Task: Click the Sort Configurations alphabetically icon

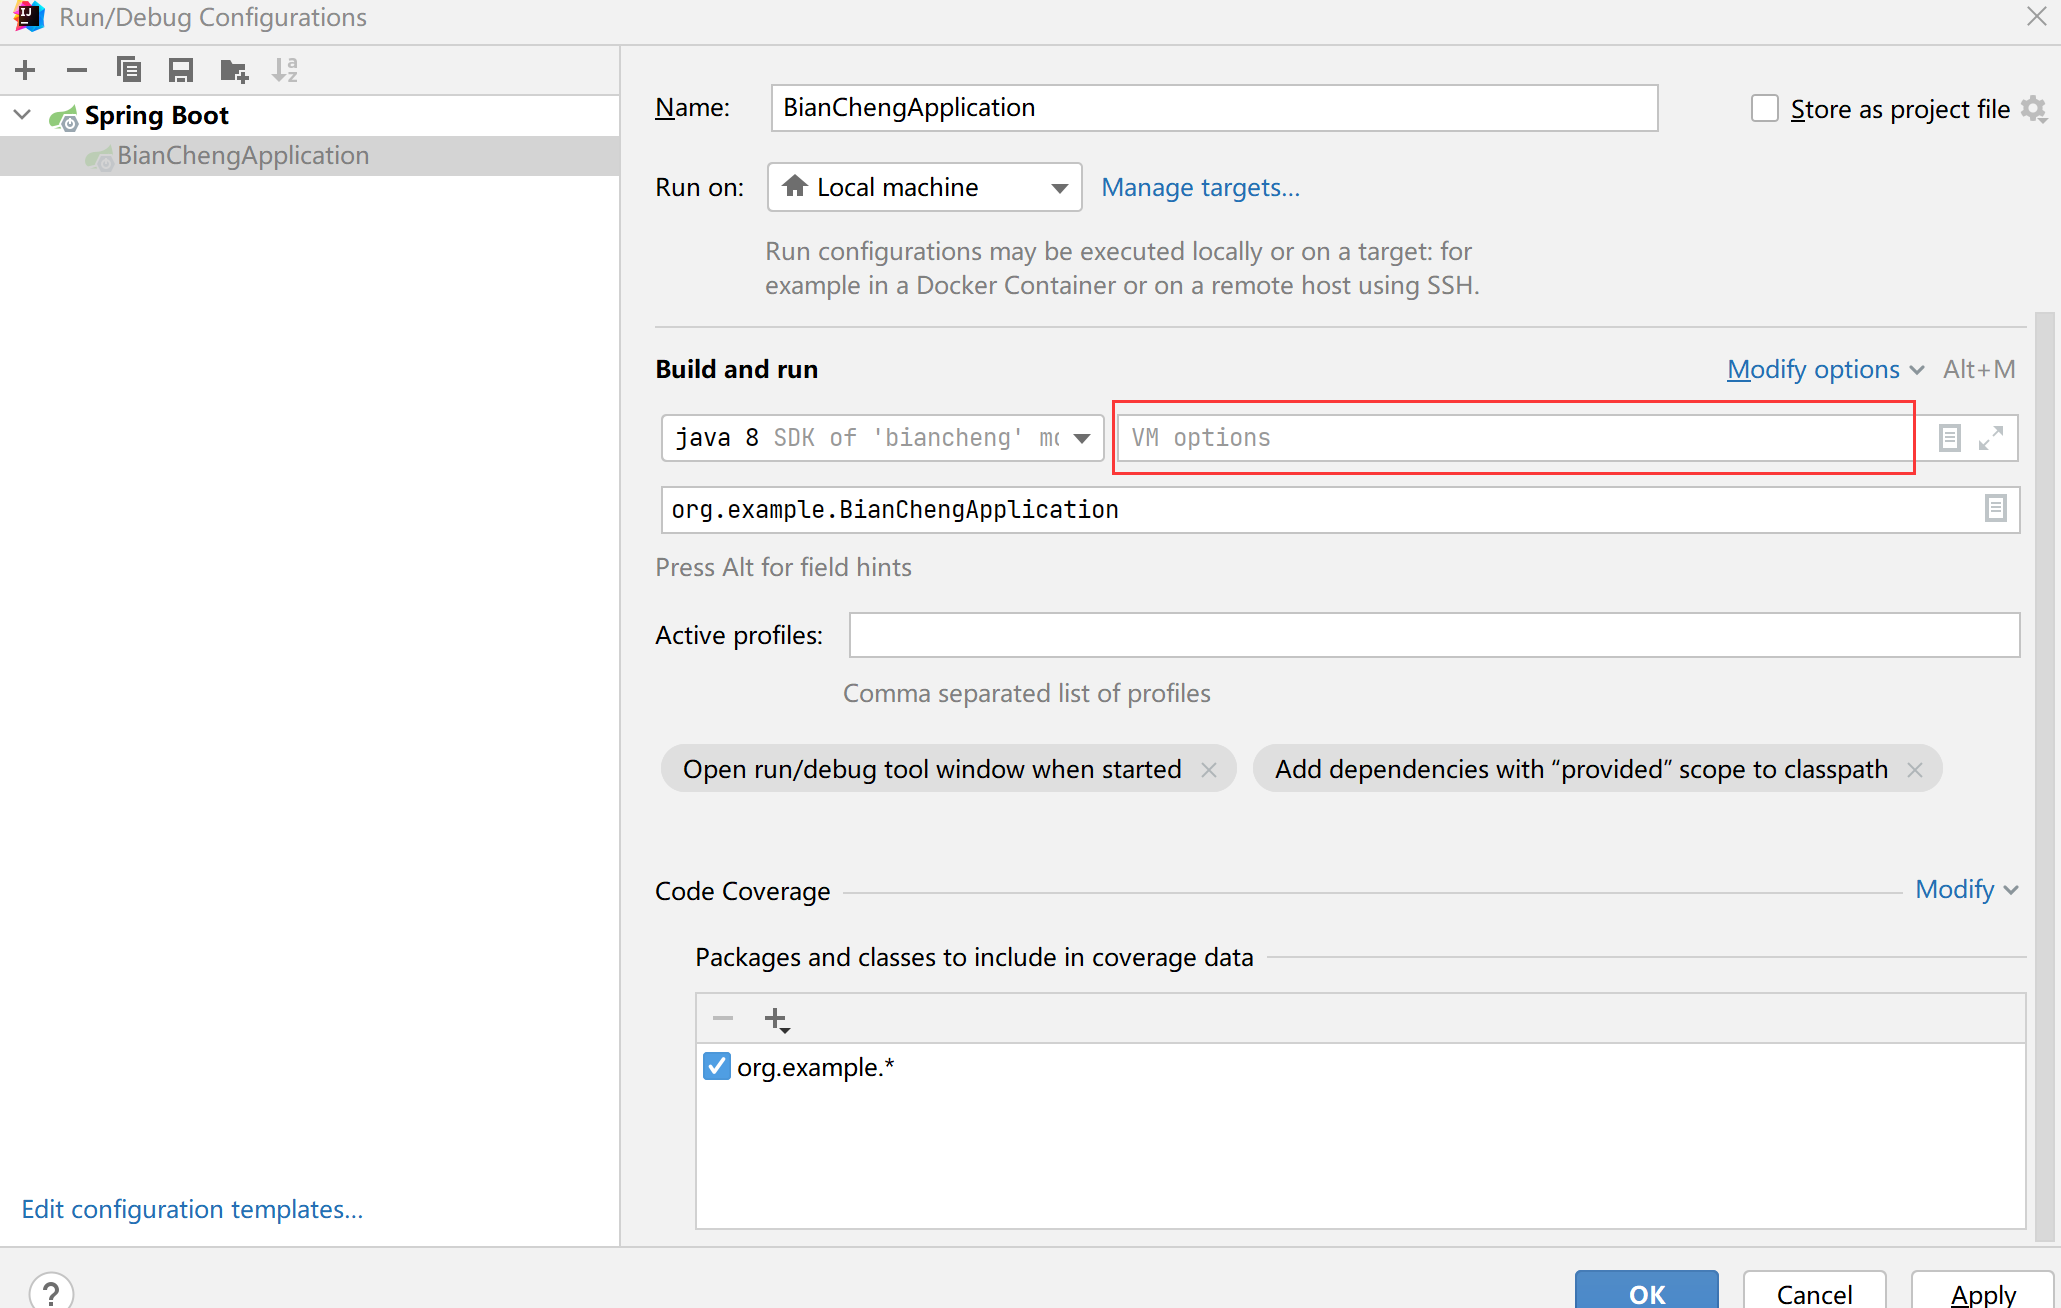Action: 285,70
